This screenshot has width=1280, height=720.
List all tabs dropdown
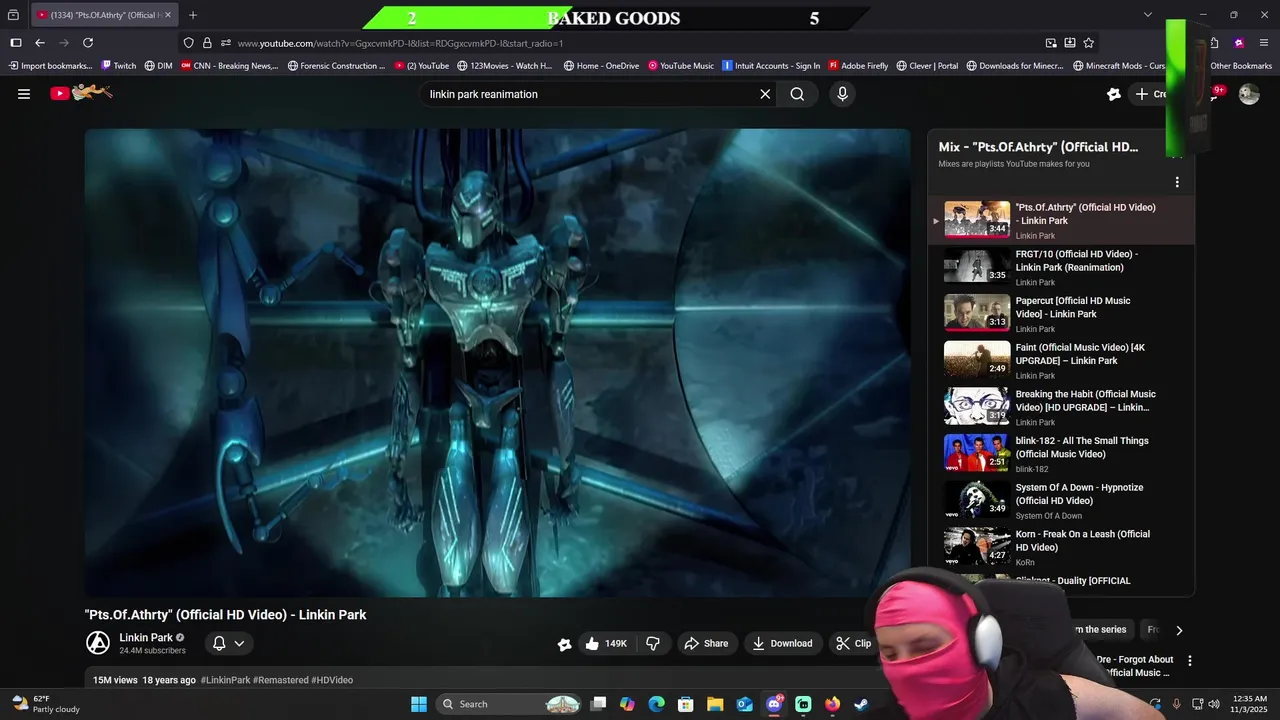(1148, 15)
